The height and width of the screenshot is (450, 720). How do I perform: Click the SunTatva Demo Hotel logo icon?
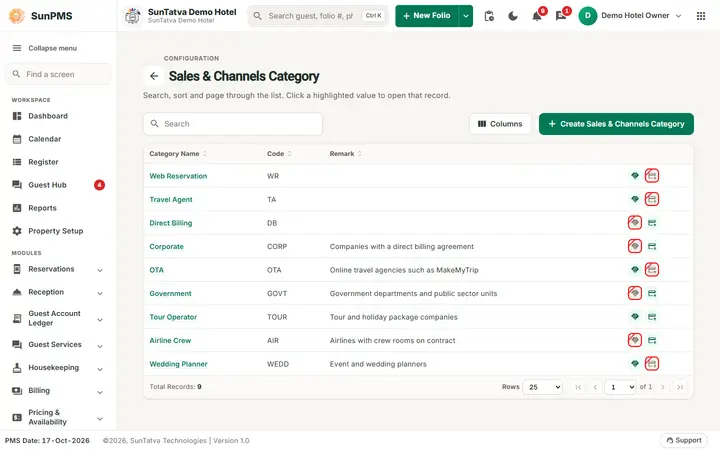(133, 16)
